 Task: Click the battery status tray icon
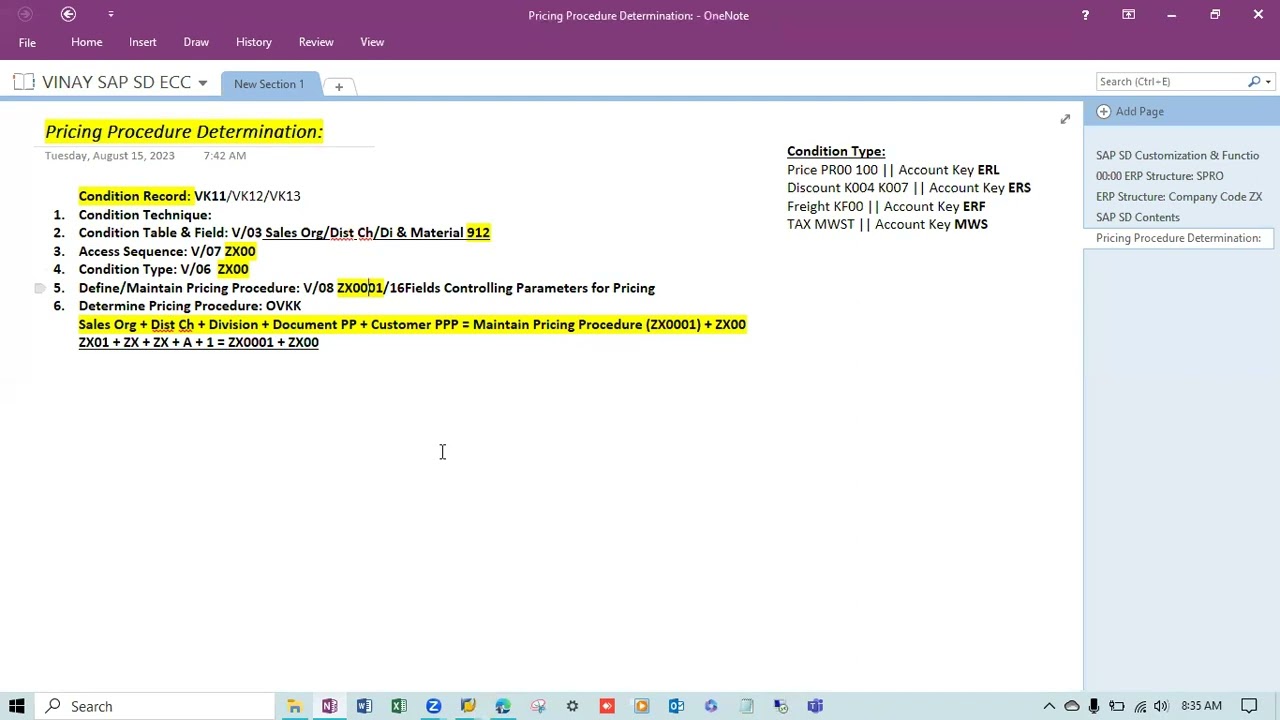(x=1117, y=706)
